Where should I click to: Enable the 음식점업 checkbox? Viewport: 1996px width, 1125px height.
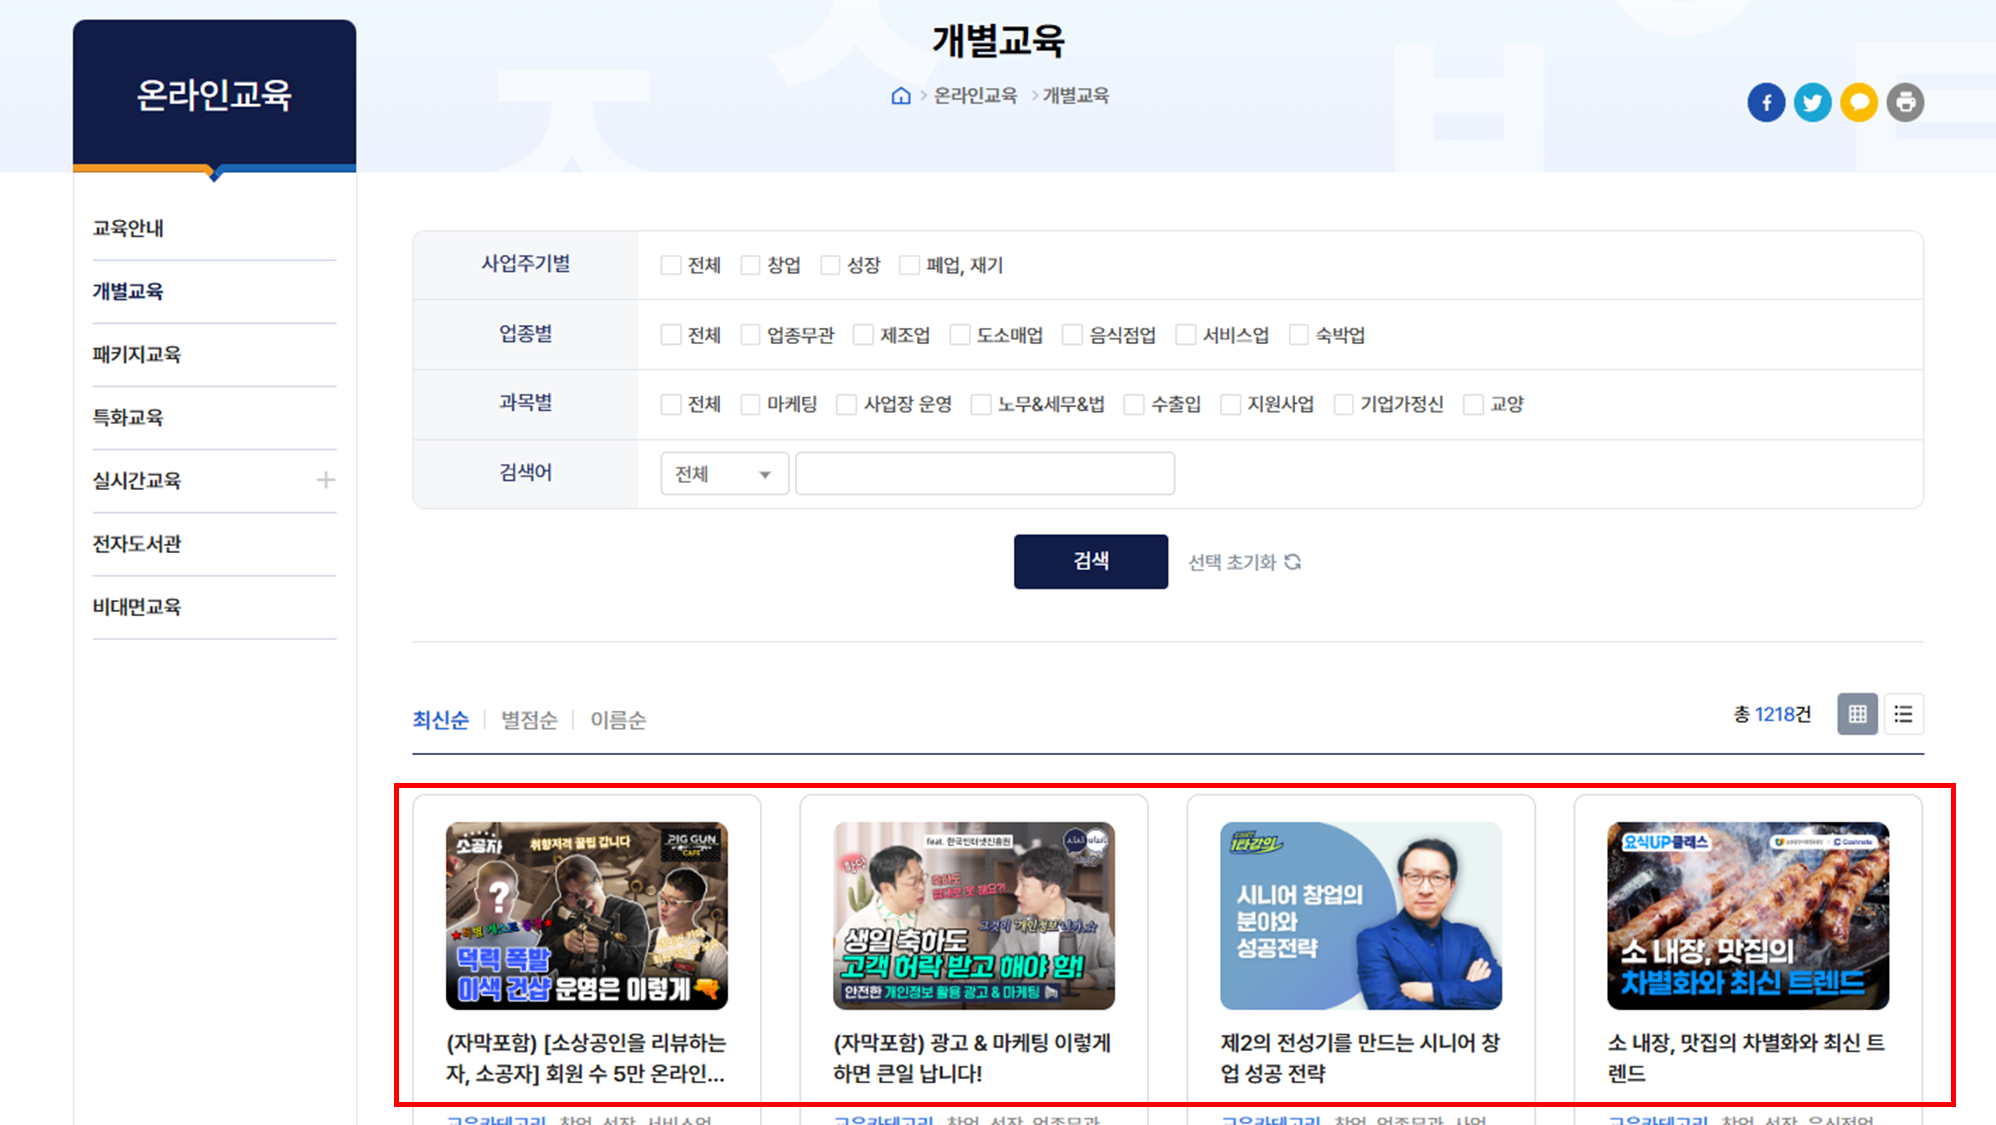click(1072, 335)
